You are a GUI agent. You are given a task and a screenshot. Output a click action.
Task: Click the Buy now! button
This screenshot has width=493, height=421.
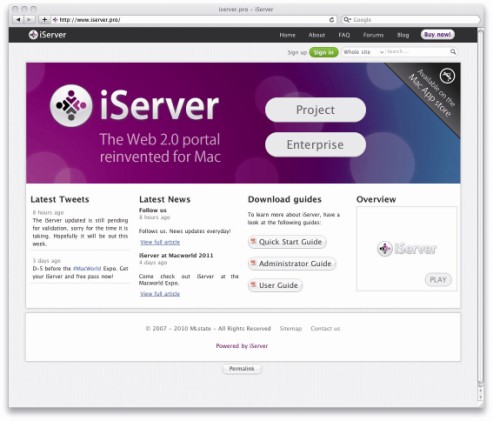(x=437, y=35)
